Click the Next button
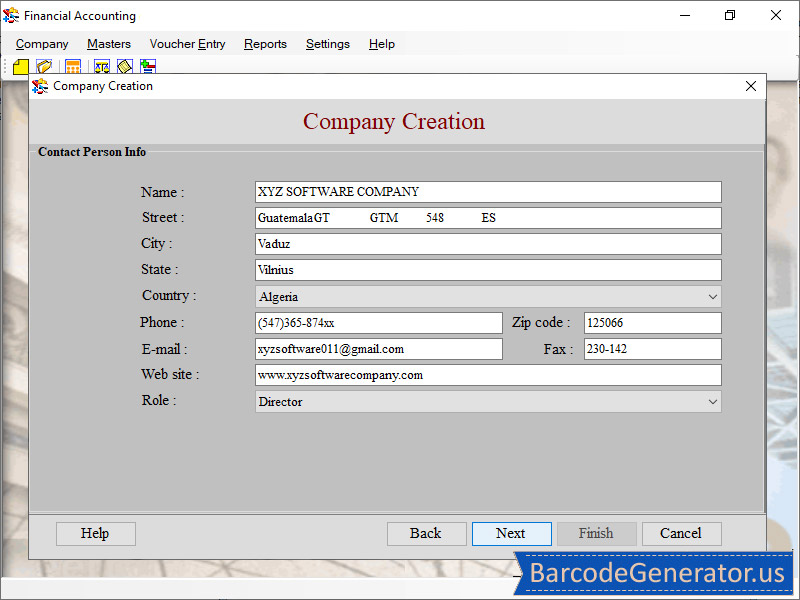 [511, 533]
